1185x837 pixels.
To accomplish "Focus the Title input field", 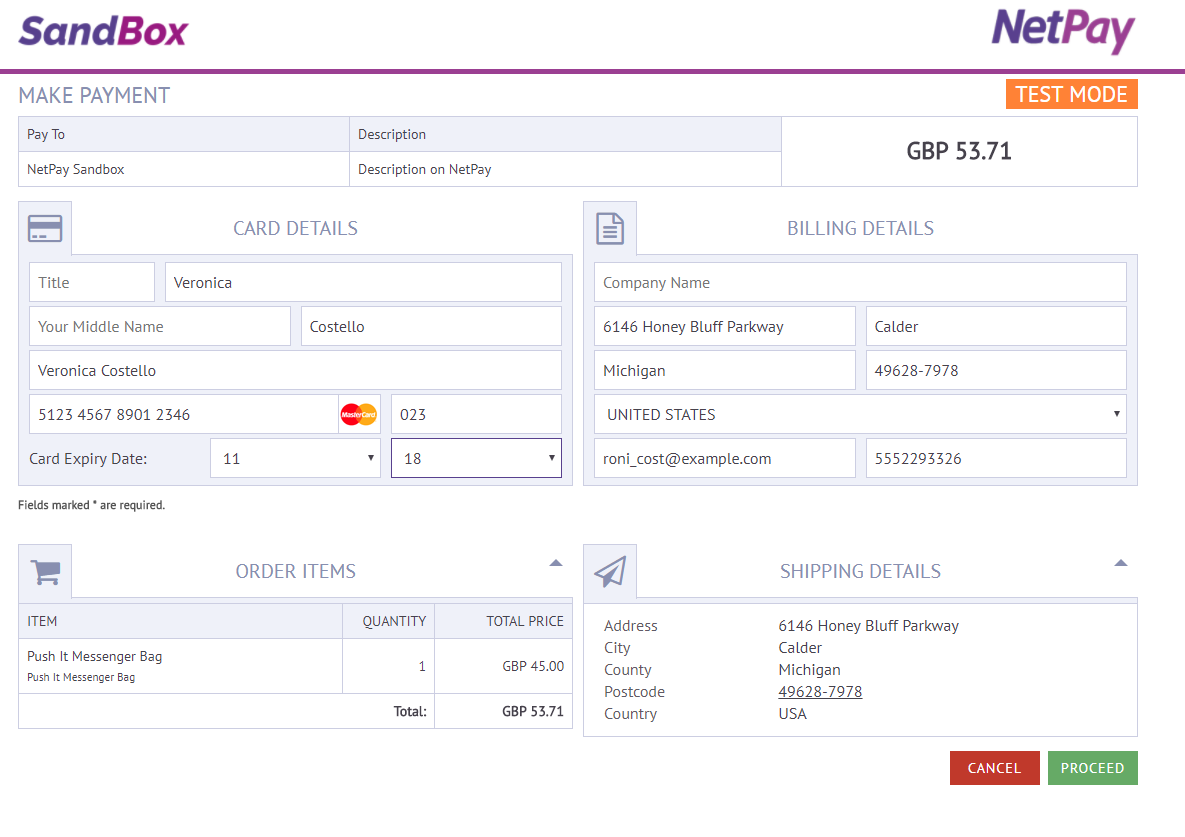I will tap(92, 283).
